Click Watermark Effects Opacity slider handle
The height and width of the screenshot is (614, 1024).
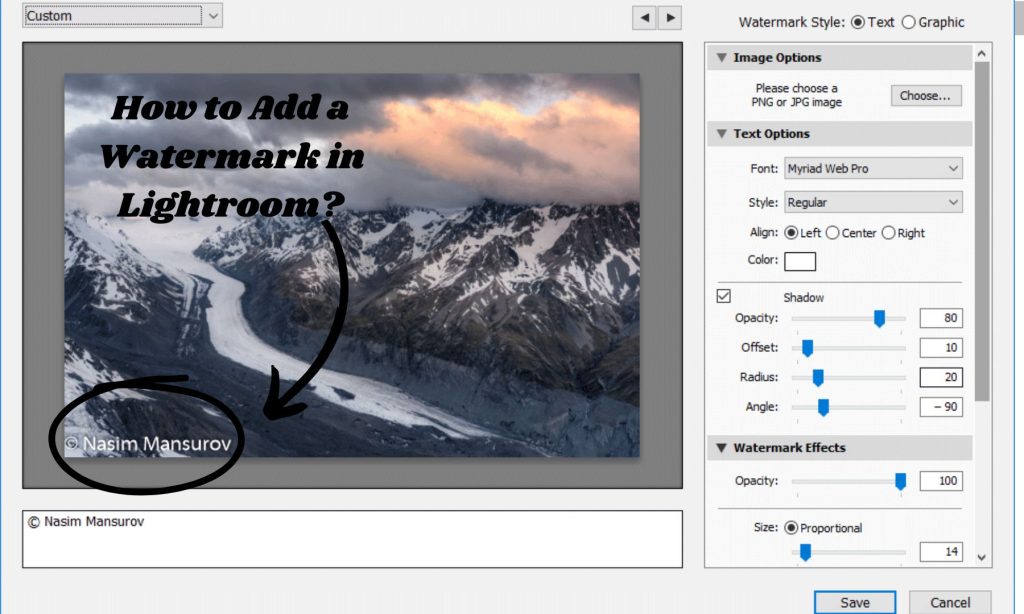pos(901,481)
